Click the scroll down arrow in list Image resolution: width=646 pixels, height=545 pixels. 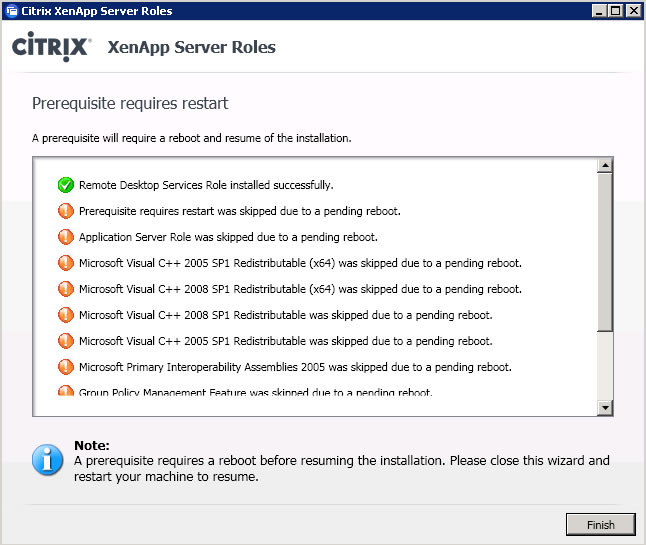click(x=605, y=408)
